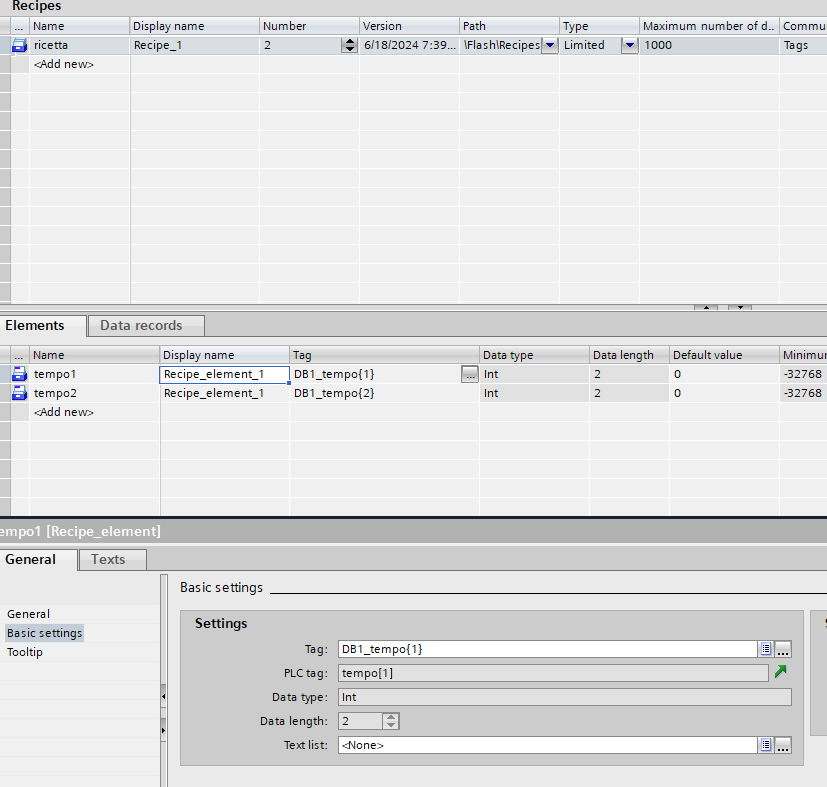Select Tooltip in properties navigation
Image resolution: width=827 pixels, height=787 pixels.
pyautogui.click(x=25, y=652)
